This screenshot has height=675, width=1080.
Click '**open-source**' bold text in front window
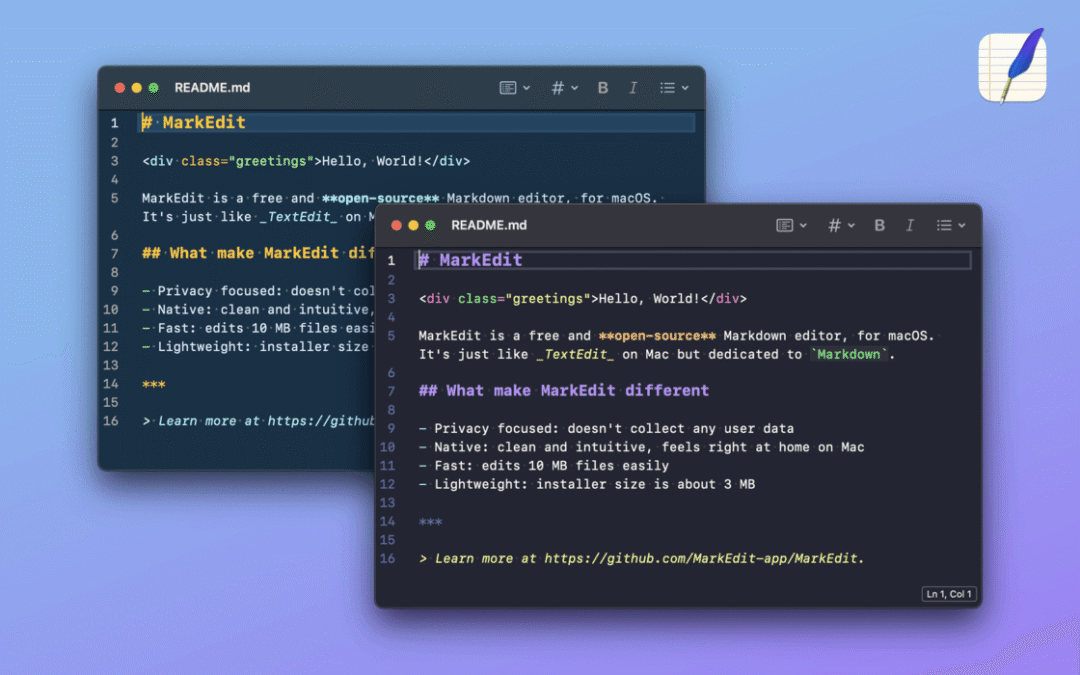(x=657, y=336)
